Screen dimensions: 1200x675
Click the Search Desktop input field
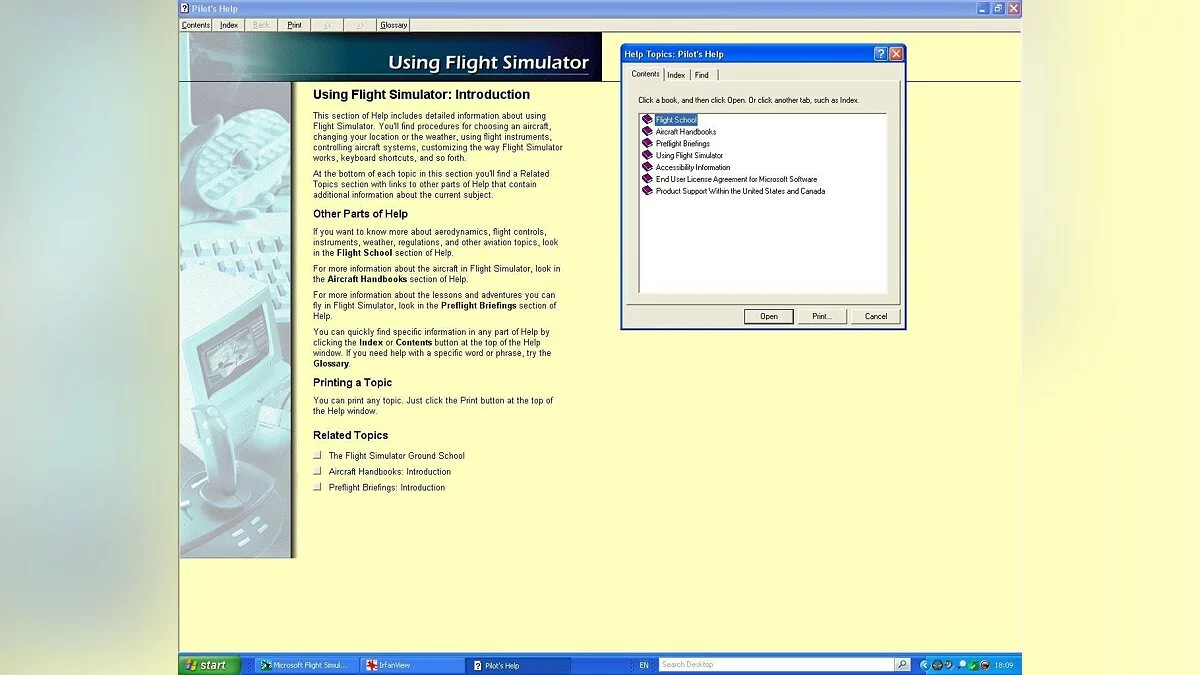(x=776, y=665)
